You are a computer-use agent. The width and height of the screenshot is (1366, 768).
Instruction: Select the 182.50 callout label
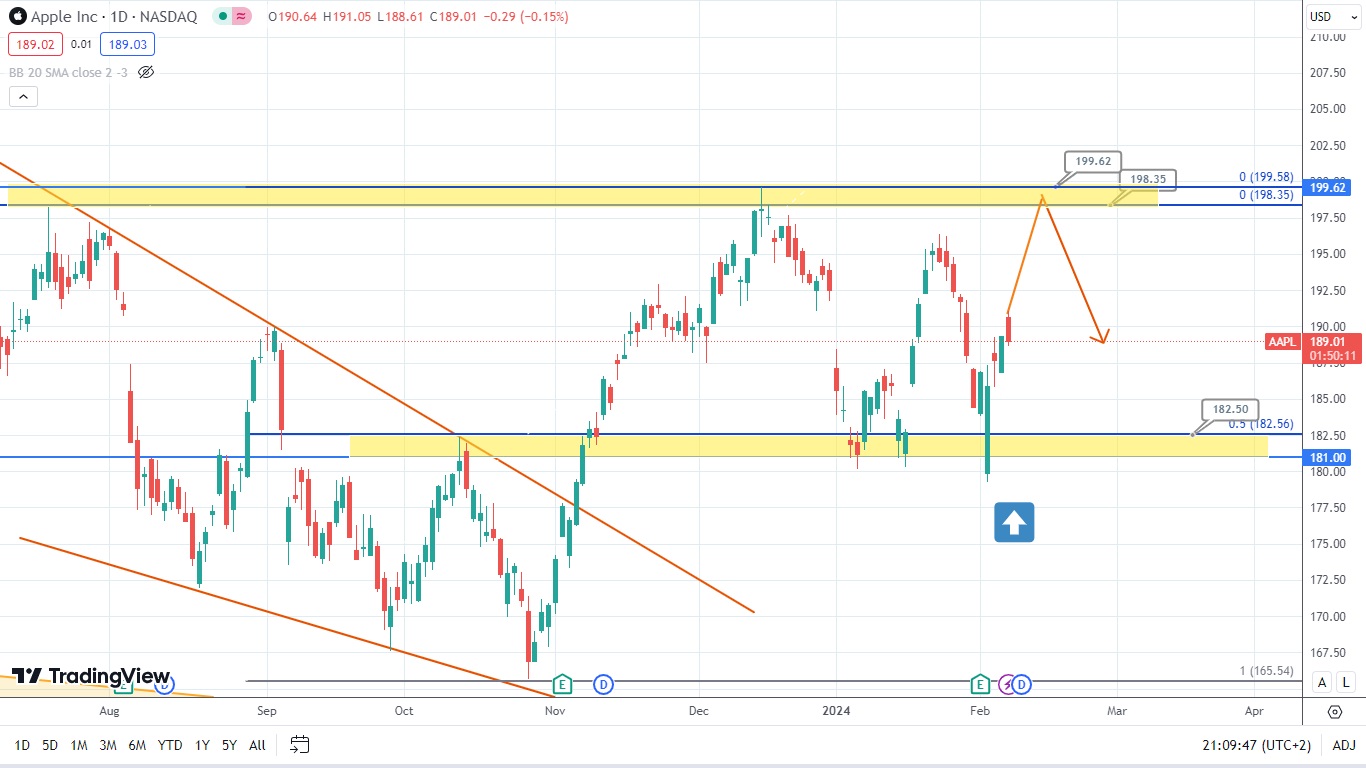coord(1230,409)
